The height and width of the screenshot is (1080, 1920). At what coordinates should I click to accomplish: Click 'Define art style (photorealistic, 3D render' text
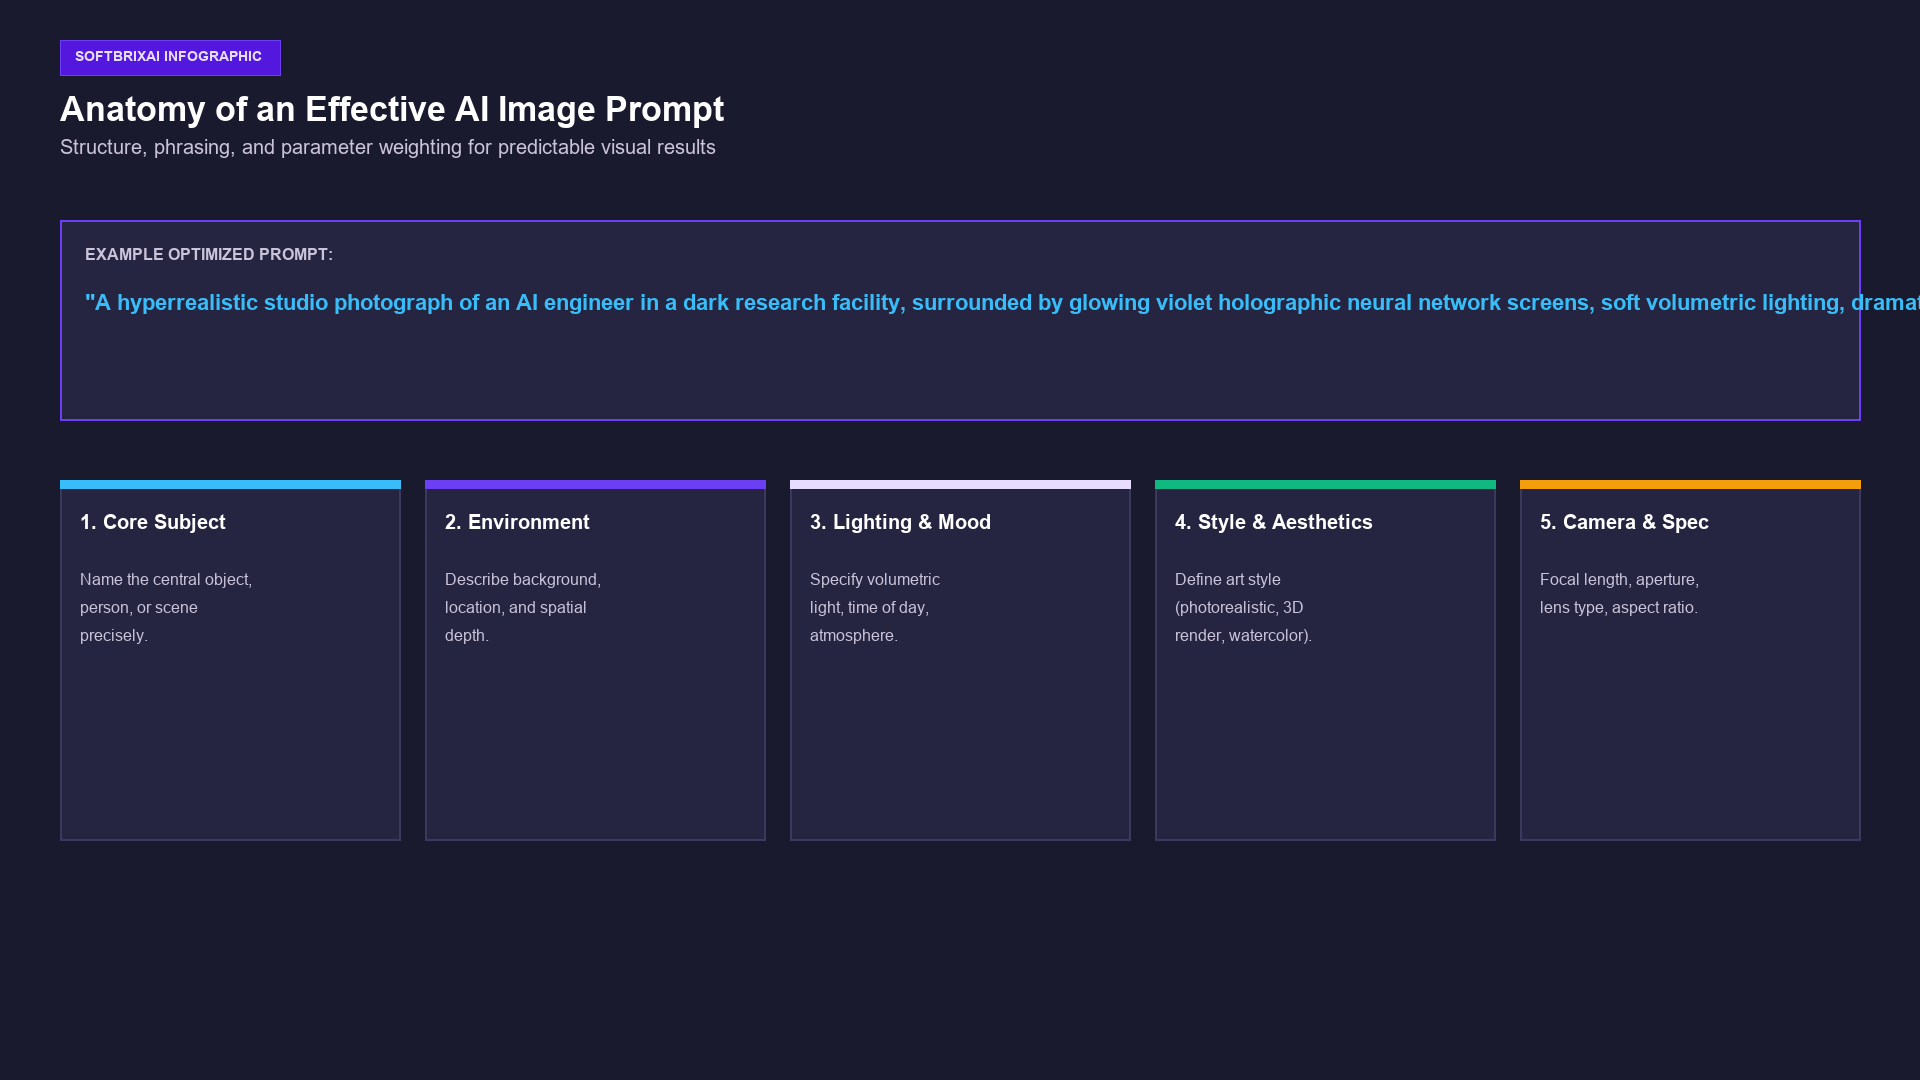pyautogui.click(x=1243, y=607)
